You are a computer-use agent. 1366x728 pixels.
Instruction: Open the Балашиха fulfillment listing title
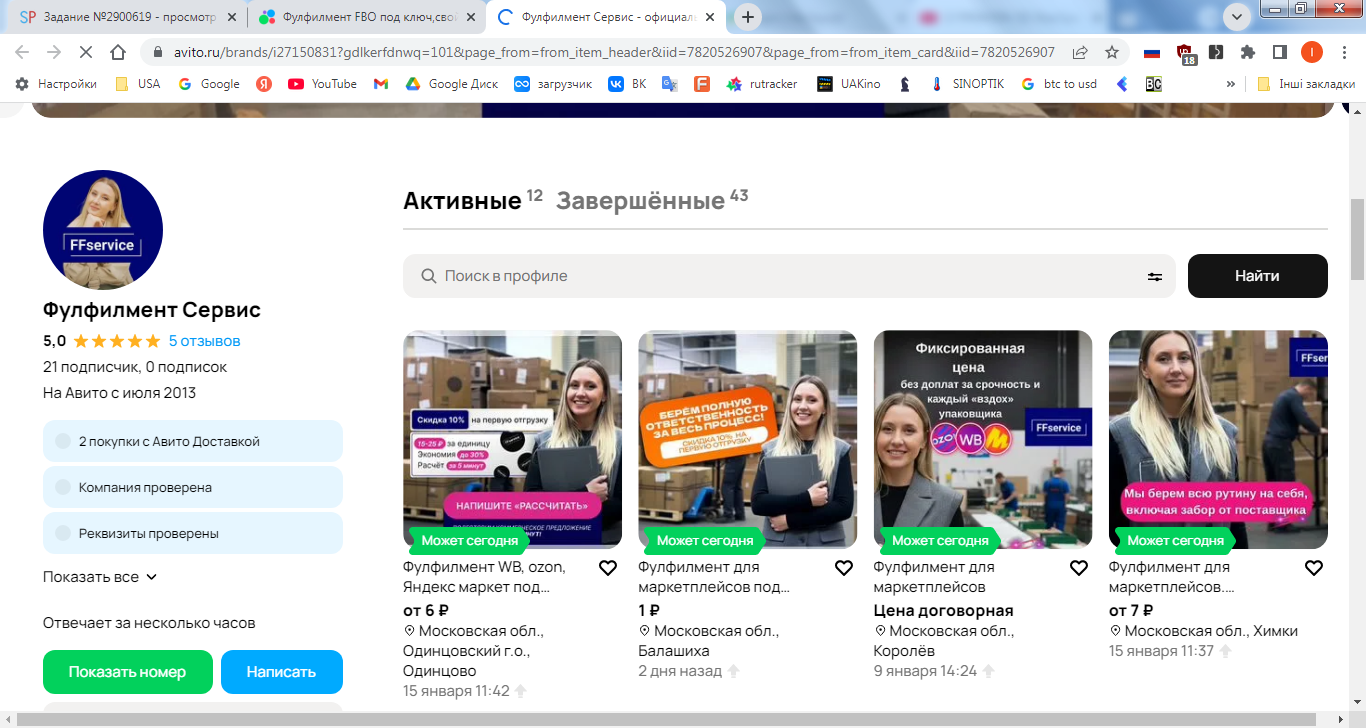[x=713, y=577]
